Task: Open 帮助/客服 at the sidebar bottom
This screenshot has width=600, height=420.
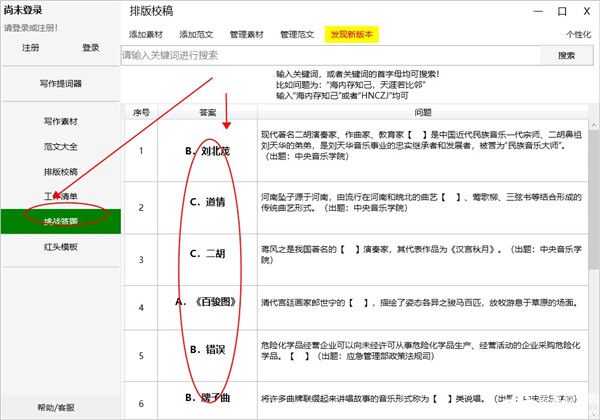Action: coord(60,407)
